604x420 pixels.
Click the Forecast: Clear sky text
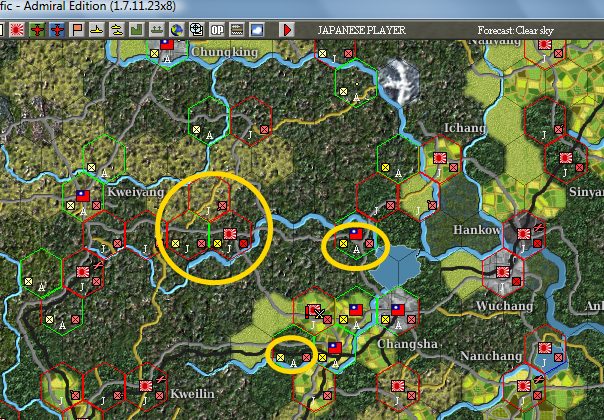click(515, 30)
